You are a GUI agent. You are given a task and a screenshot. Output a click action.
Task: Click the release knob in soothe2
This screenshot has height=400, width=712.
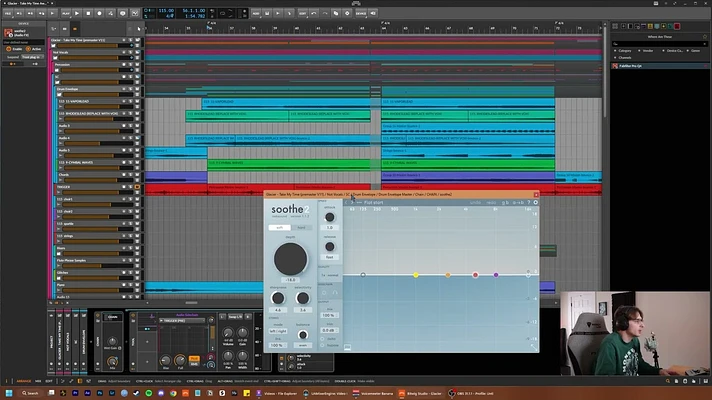pyautogui.click(x=330, y=247)
